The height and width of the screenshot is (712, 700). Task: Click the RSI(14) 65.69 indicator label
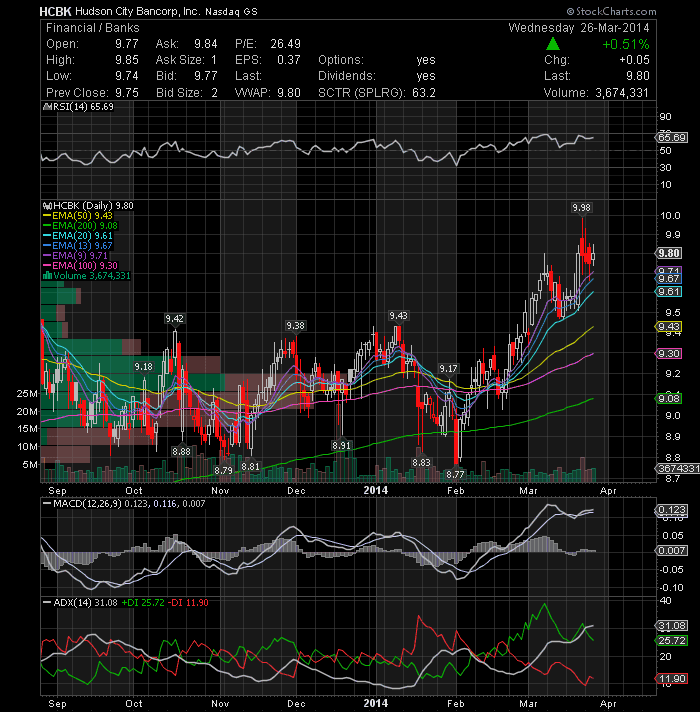click(78, 107)
